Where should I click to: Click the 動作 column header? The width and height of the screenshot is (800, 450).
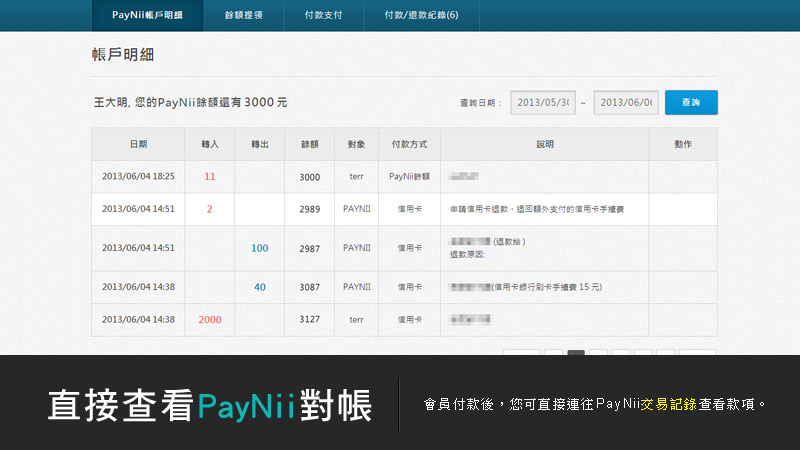pos(682,145)
